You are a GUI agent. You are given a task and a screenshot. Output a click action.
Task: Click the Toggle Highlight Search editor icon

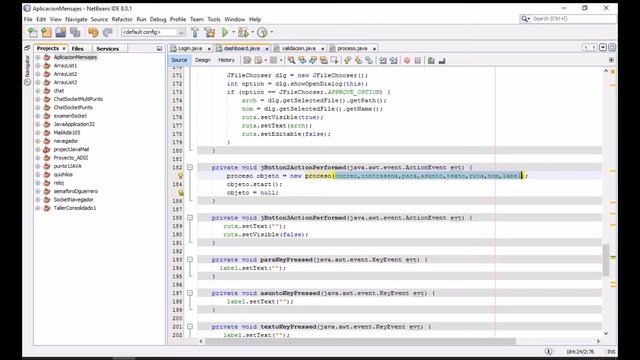(324, 60)
